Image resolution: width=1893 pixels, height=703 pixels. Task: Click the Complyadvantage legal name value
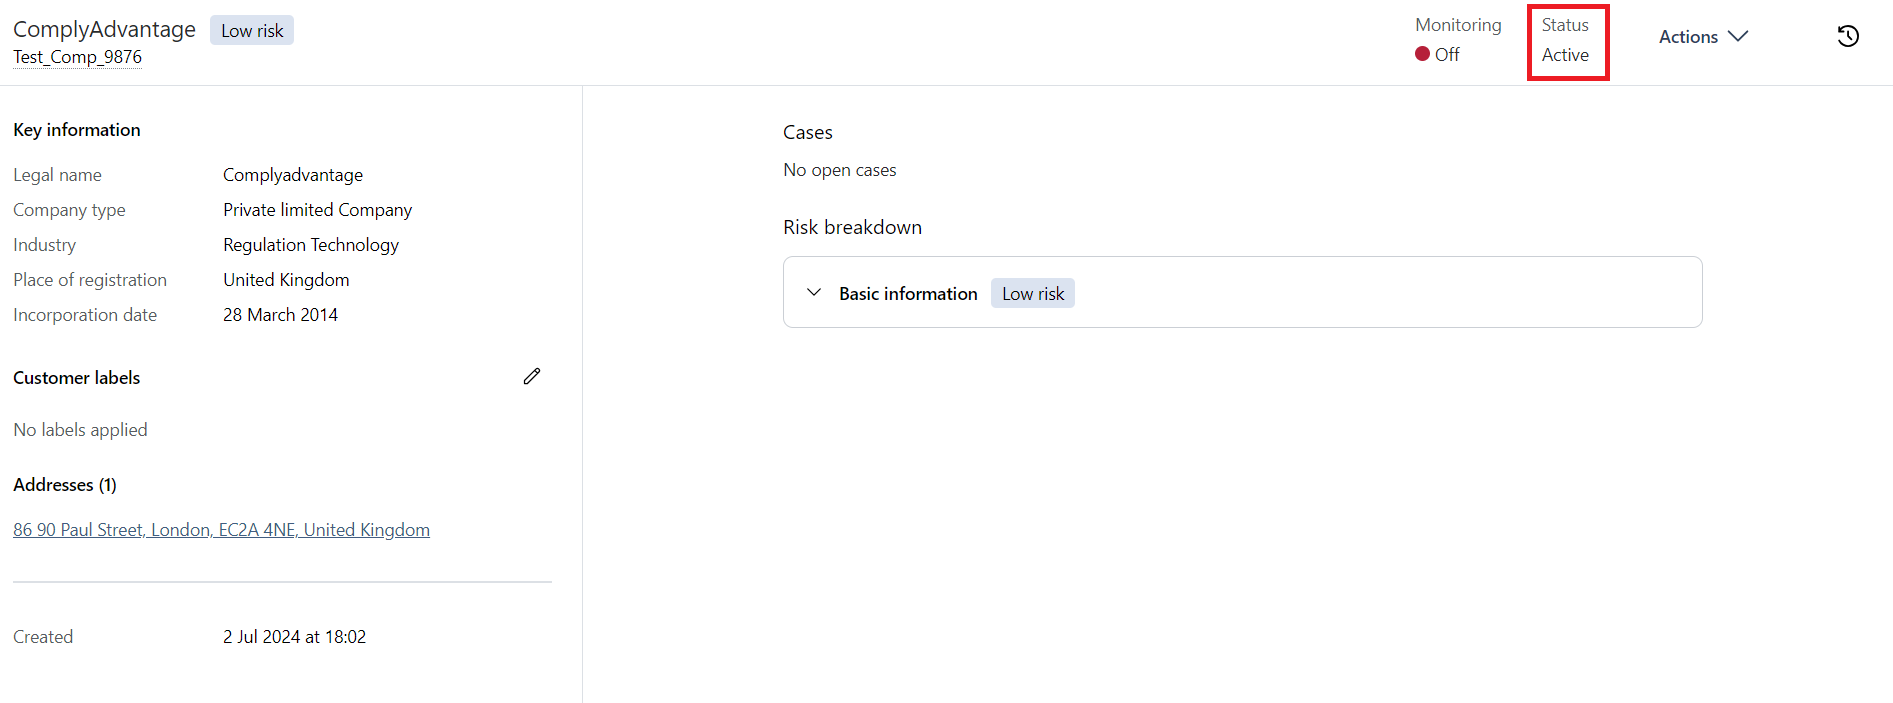(x=293, y=175)
